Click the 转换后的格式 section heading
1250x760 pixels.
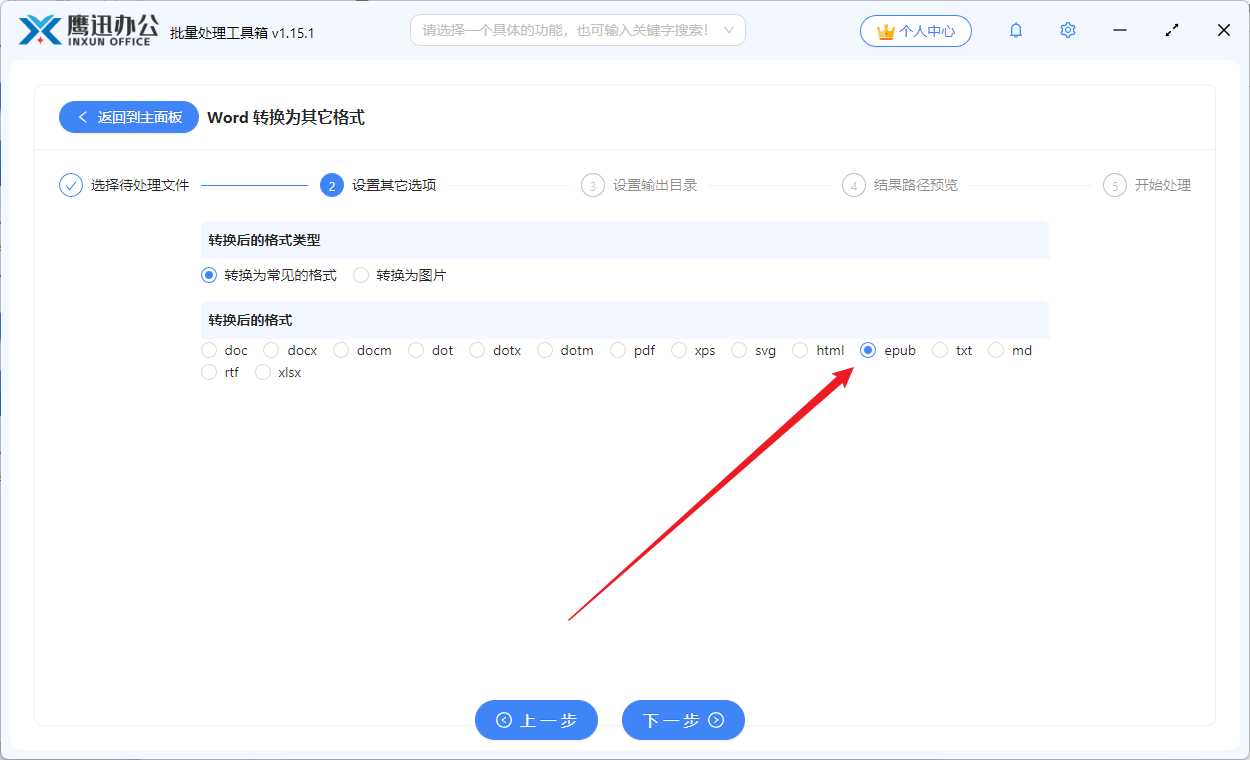click(250, 320)
